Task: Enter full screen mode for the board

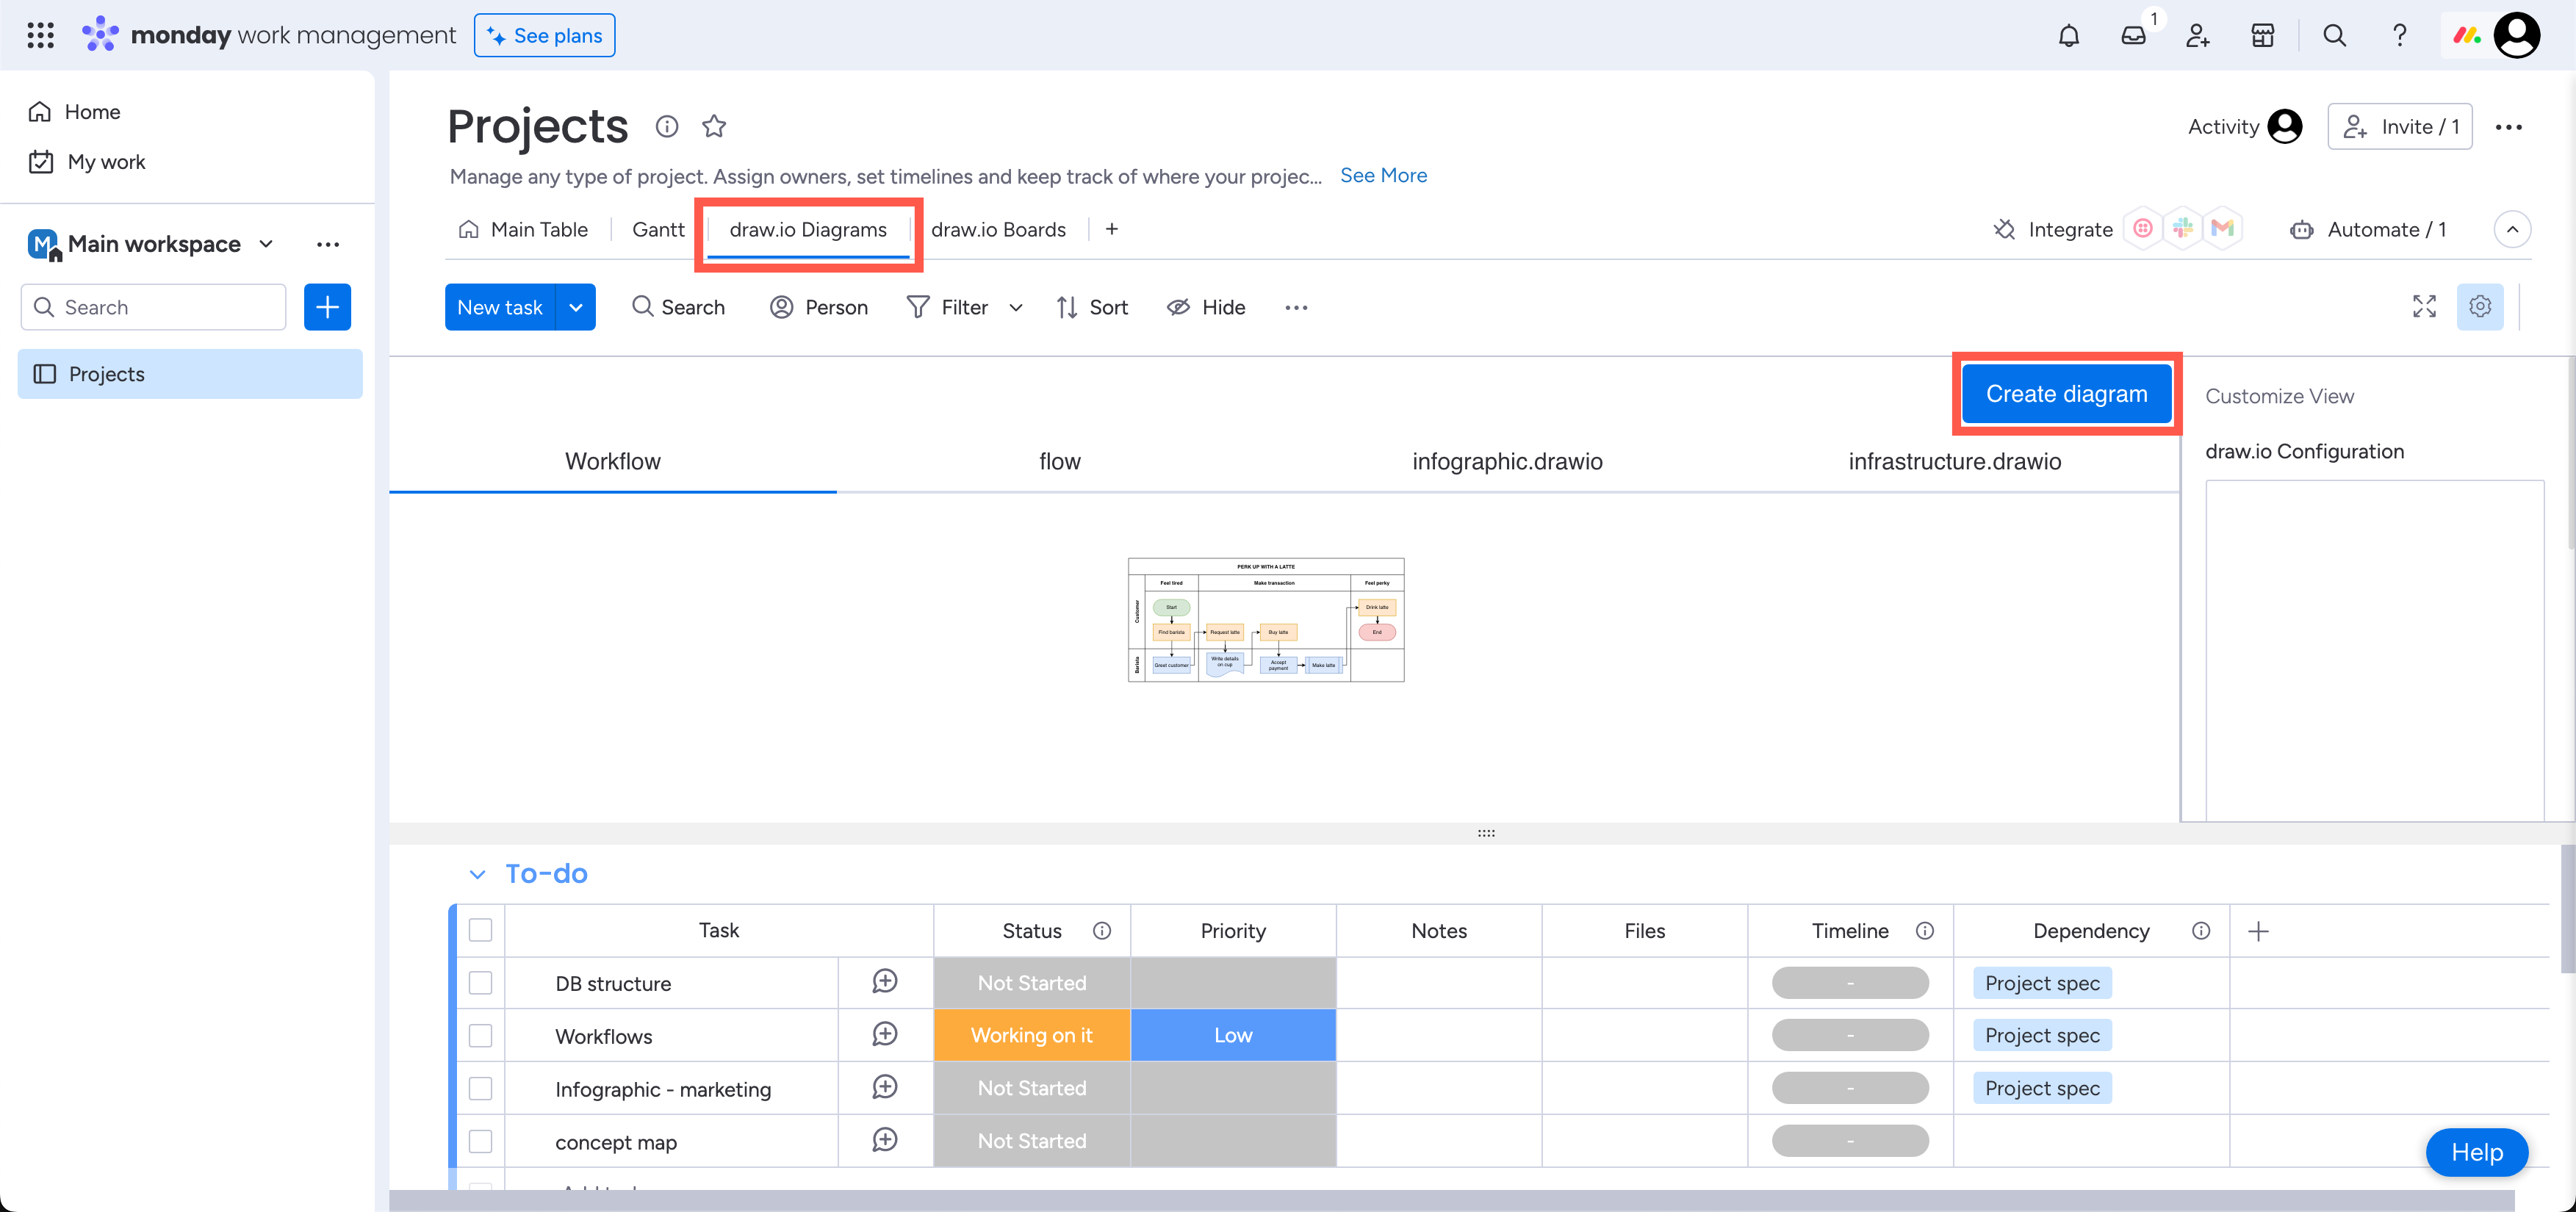Action: (2424, 307)
